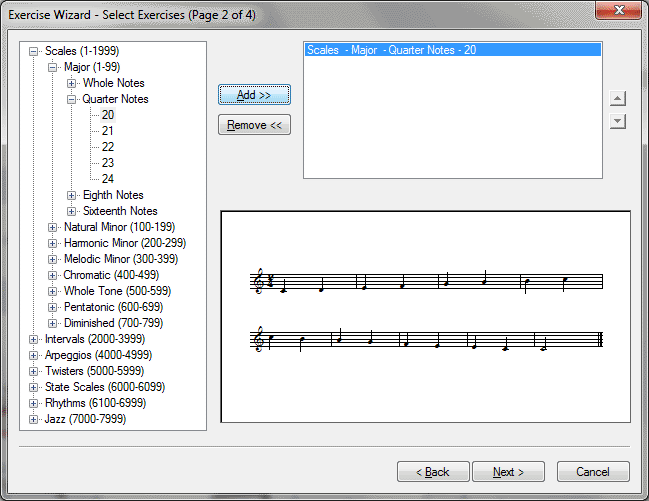Cancel the Exercise Wizard

(x=593, y=472)
